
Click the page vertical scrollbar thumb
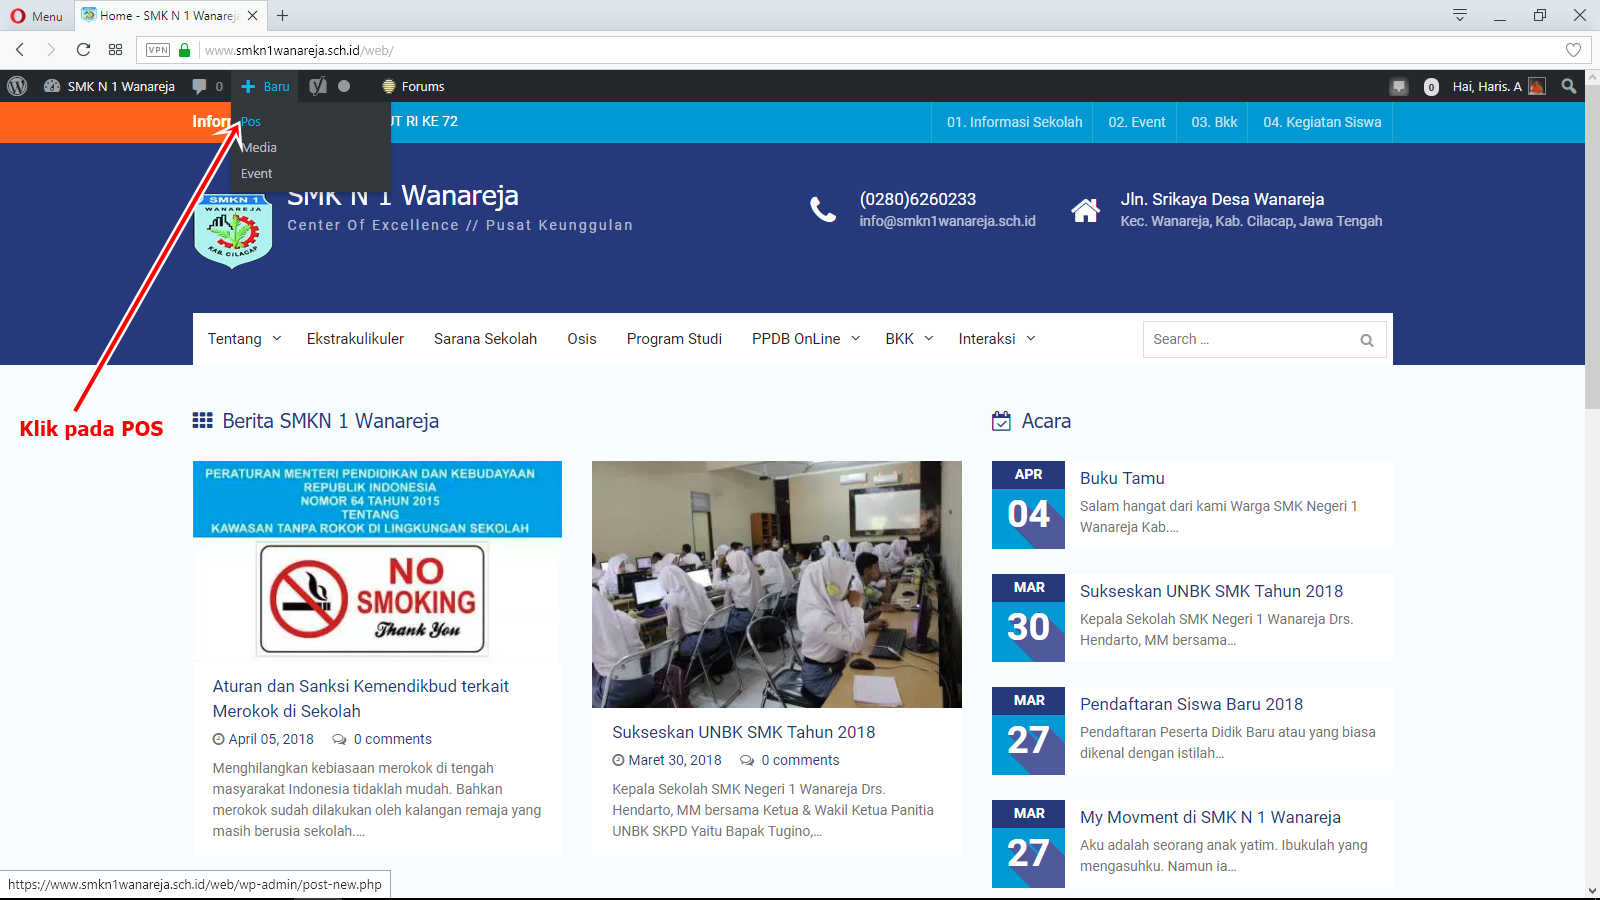(1592, 246)
